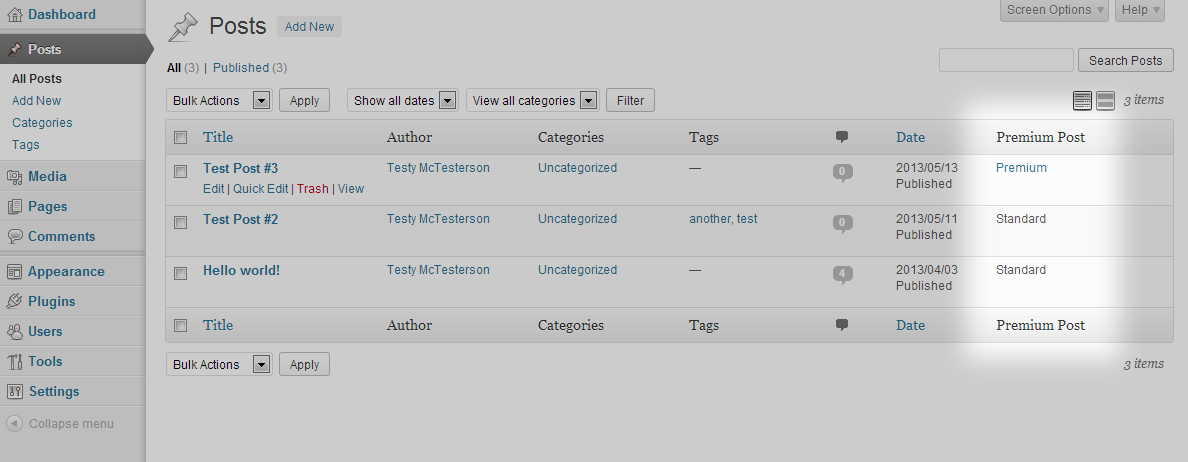The width and height of the screenshot is (1188, 462).
Task: Click the Filter button
Action: coord(630,101)
